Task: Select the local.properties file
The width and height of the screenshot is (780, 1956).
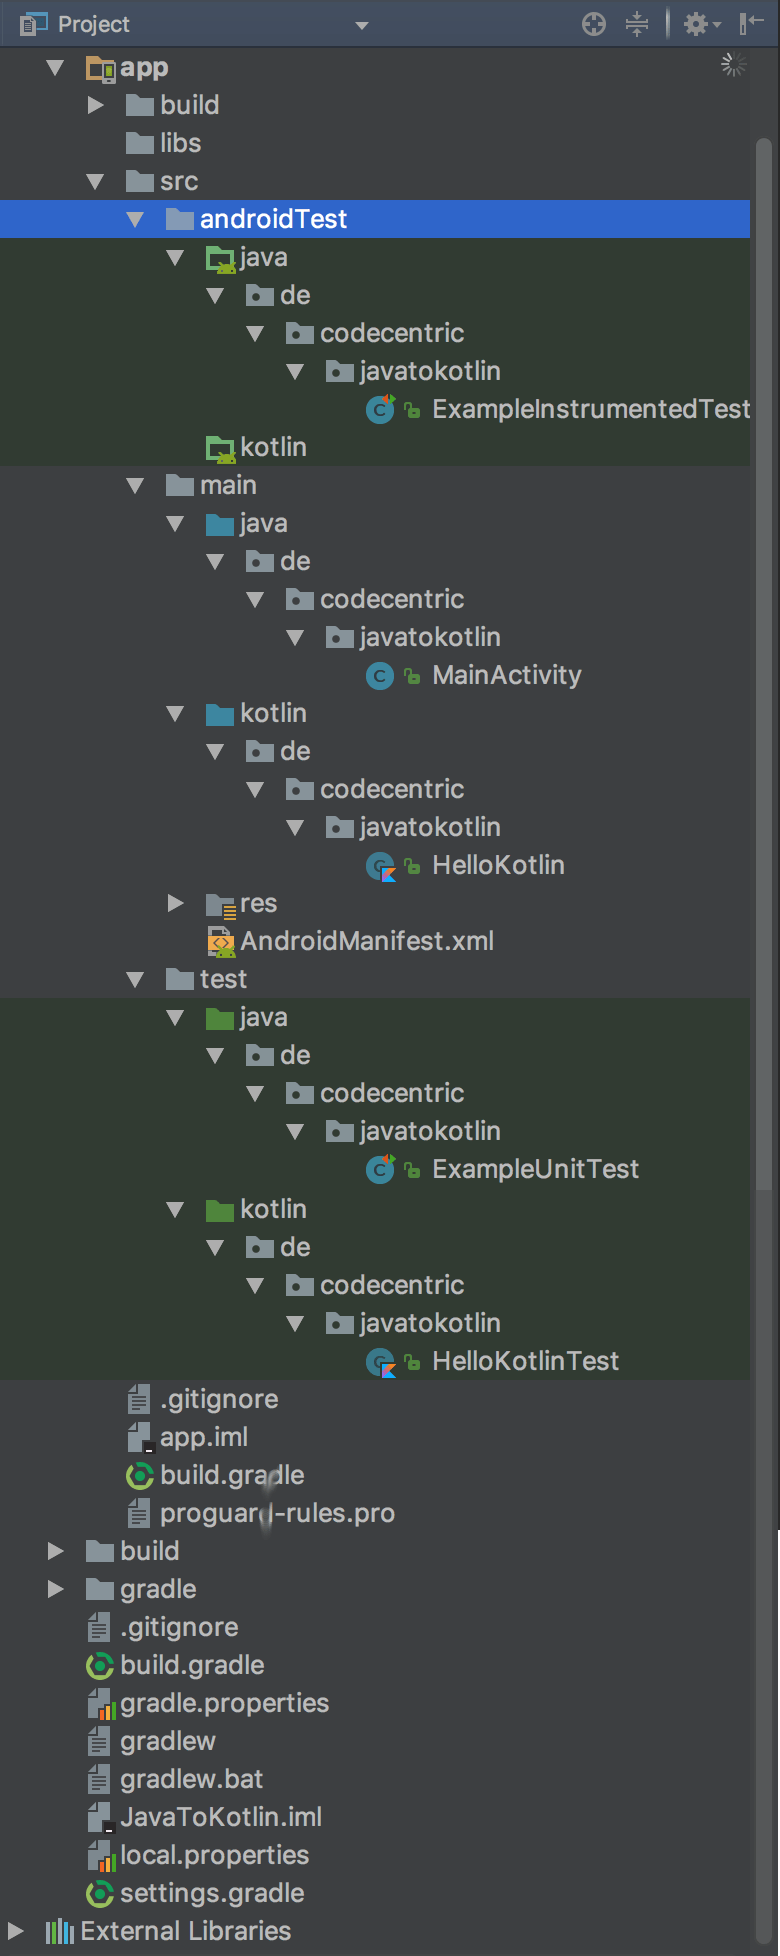Action: pyautogui.click(x=214, y=1855)
